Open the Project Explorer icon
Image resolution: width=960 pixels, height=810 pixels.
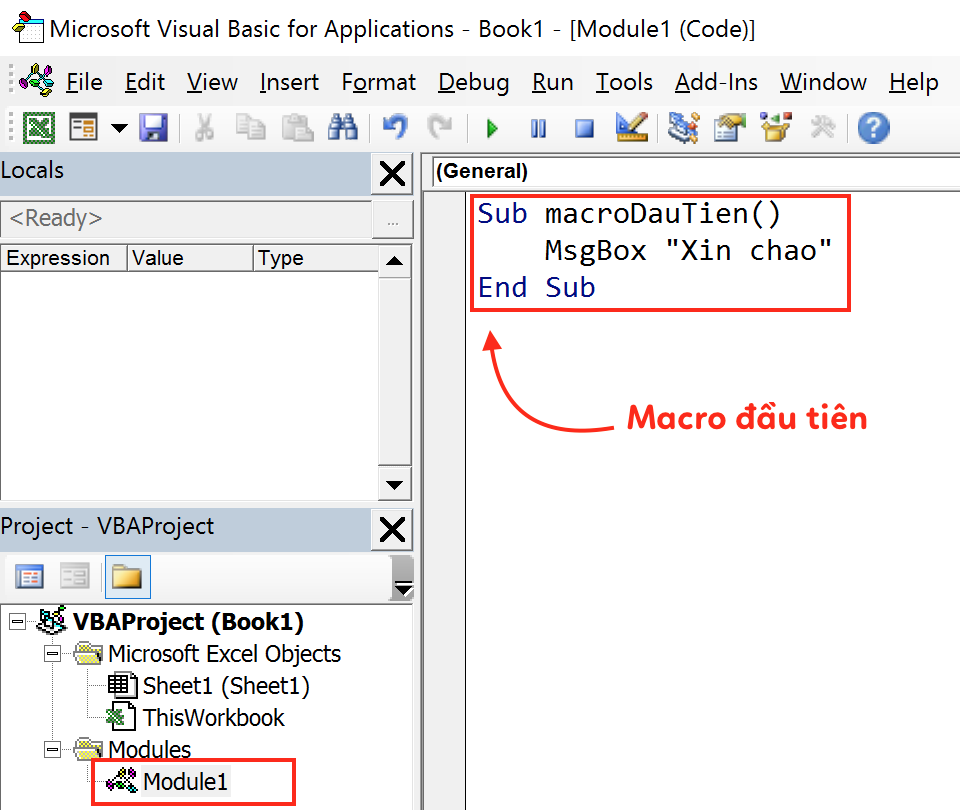tap(683, 128)
